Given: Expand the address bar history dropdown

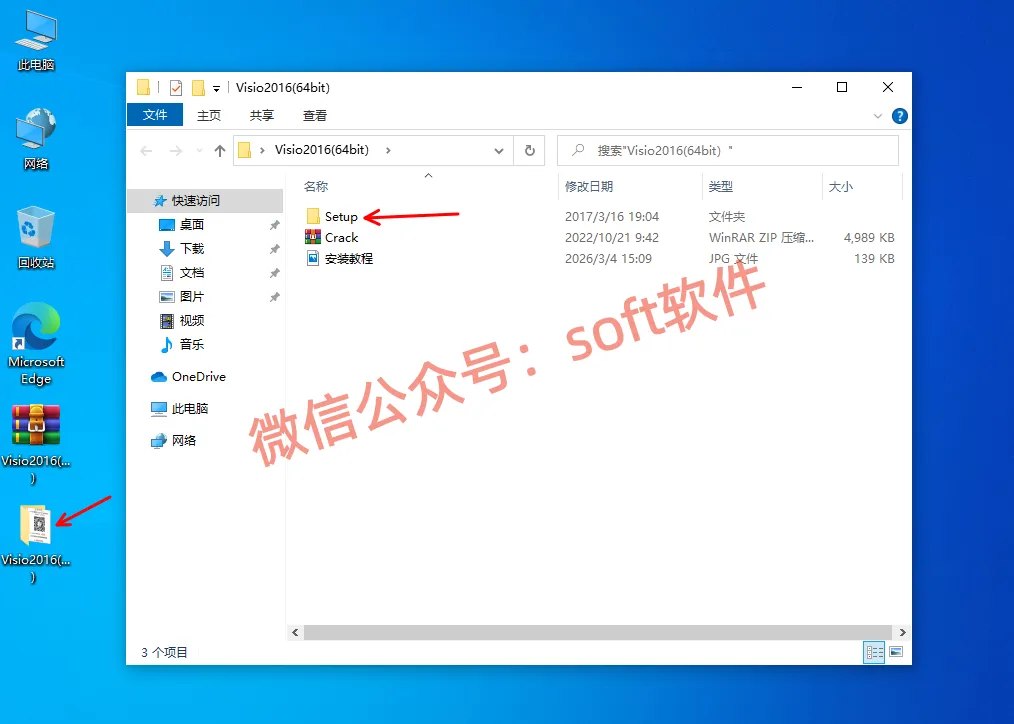Looking at the screenshot, I should (499, 151).
